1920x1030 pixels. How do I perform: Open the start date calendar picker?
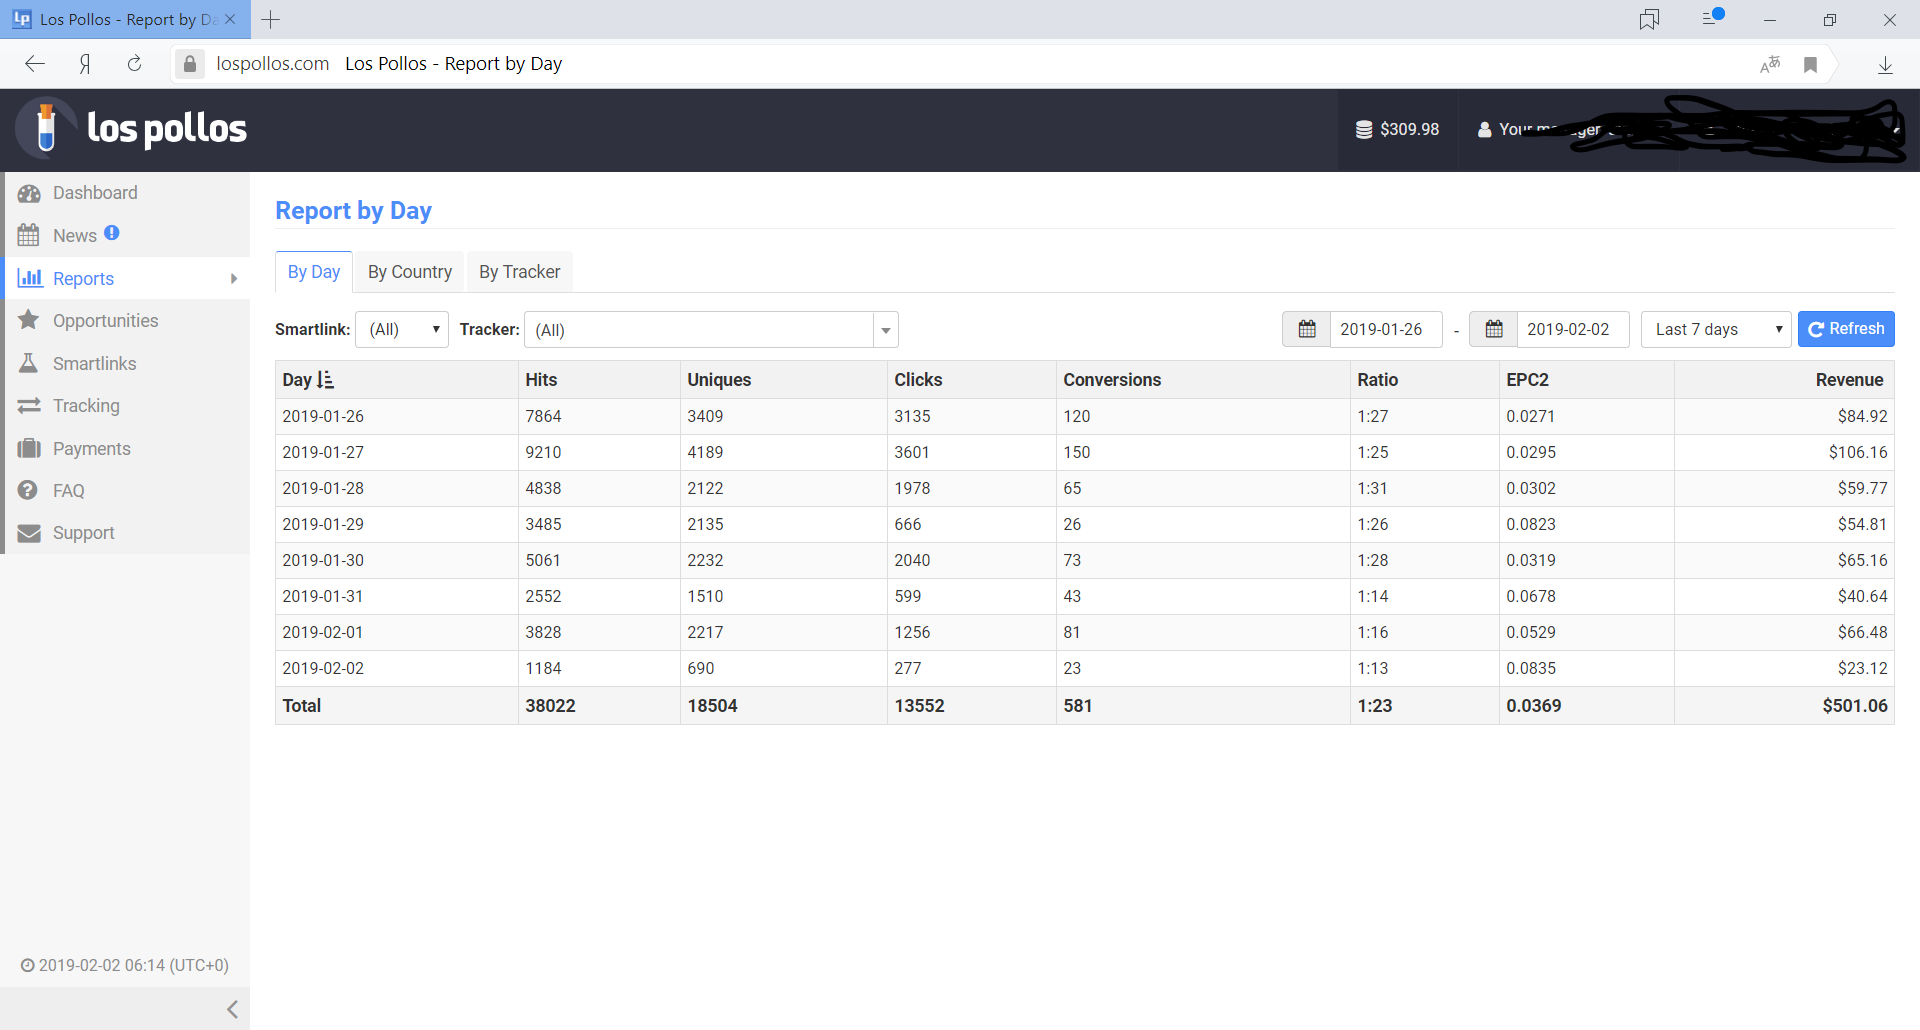(x=1306, y=329)
